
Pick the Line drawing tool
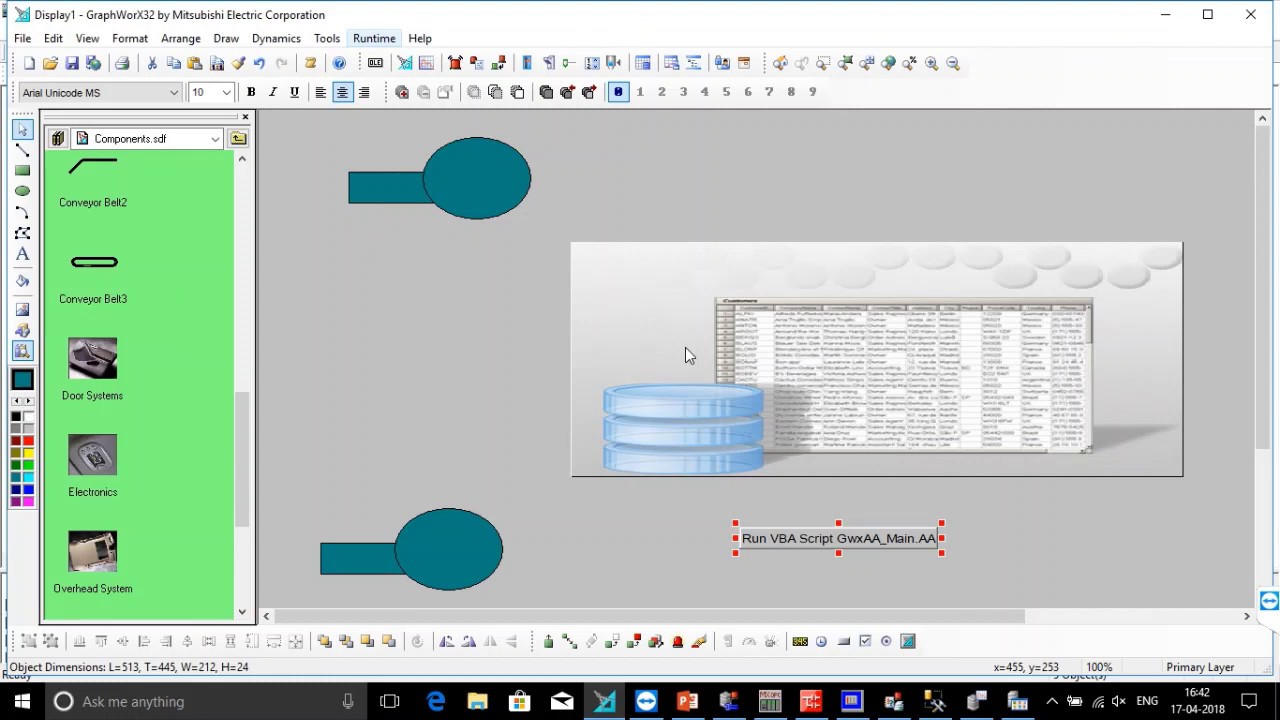point(22,150)
